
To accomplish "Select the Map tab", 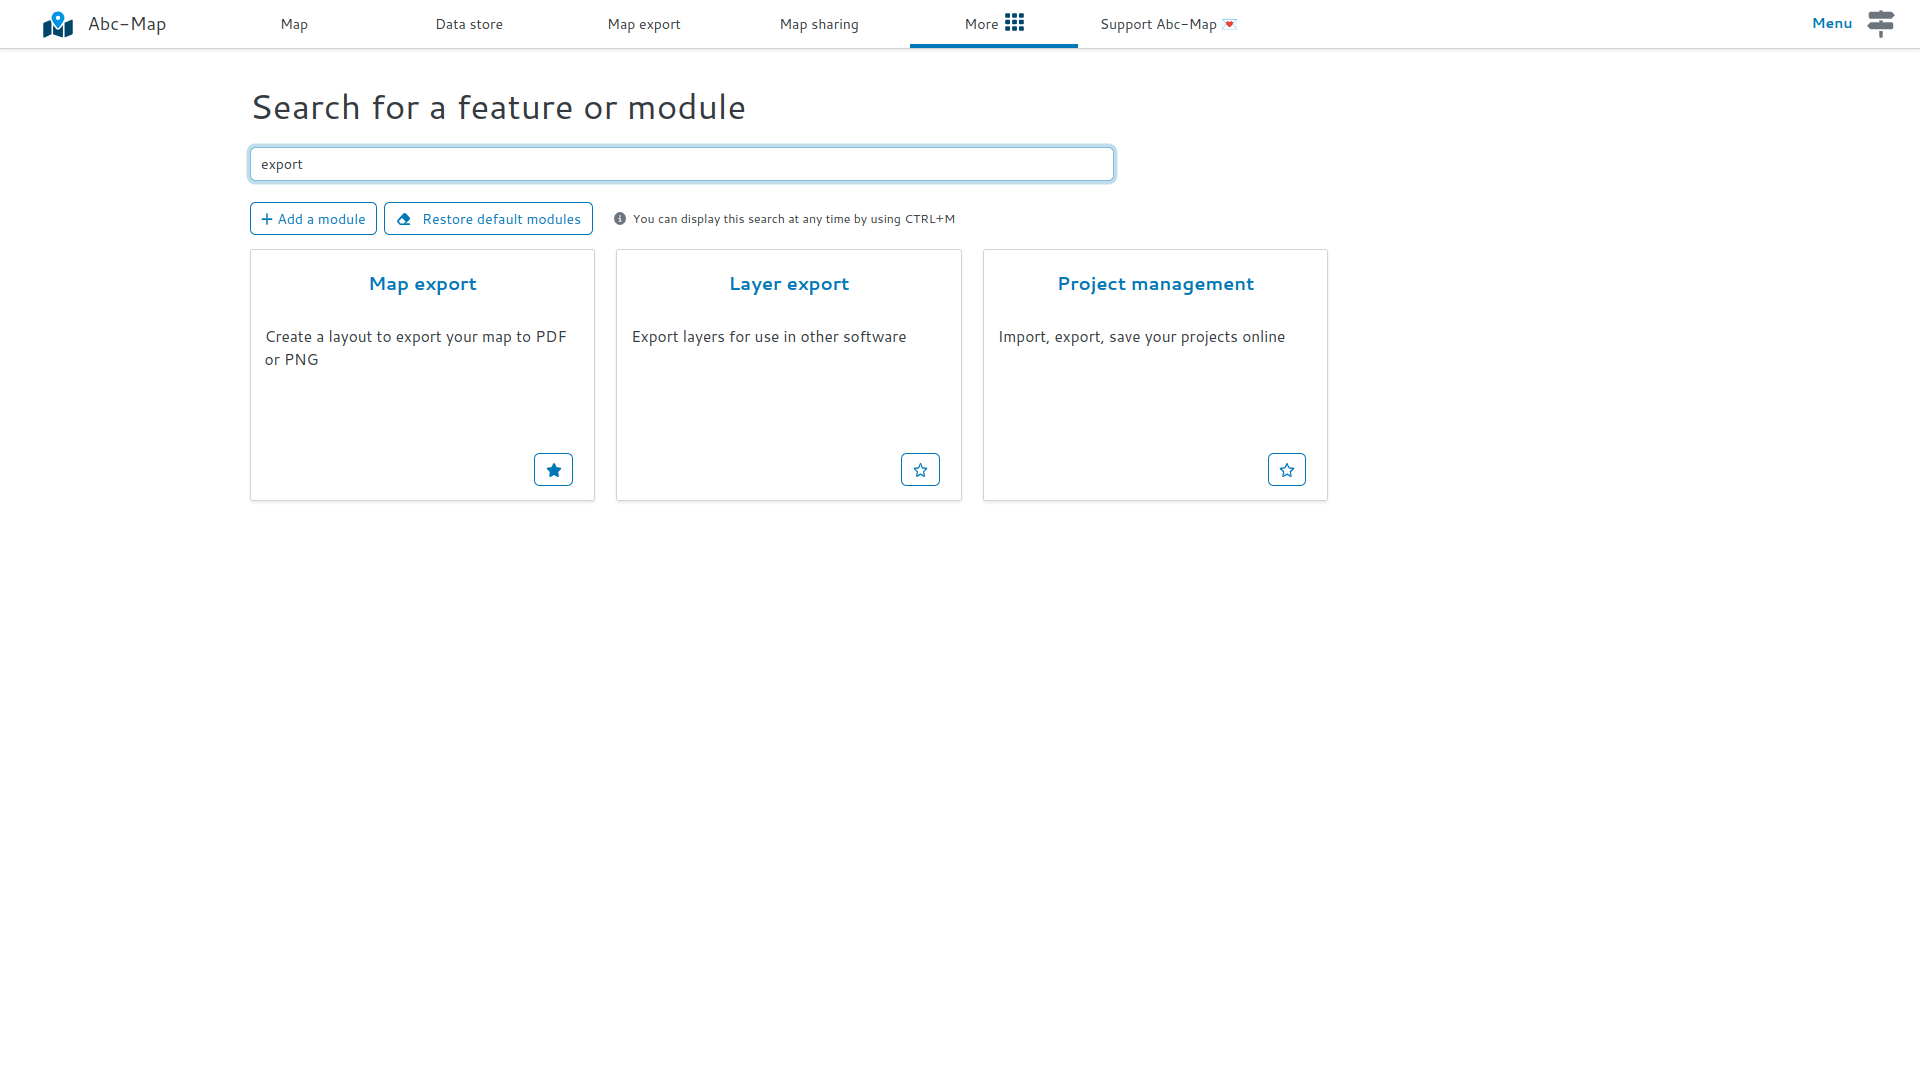I will [x=294, y=24].
